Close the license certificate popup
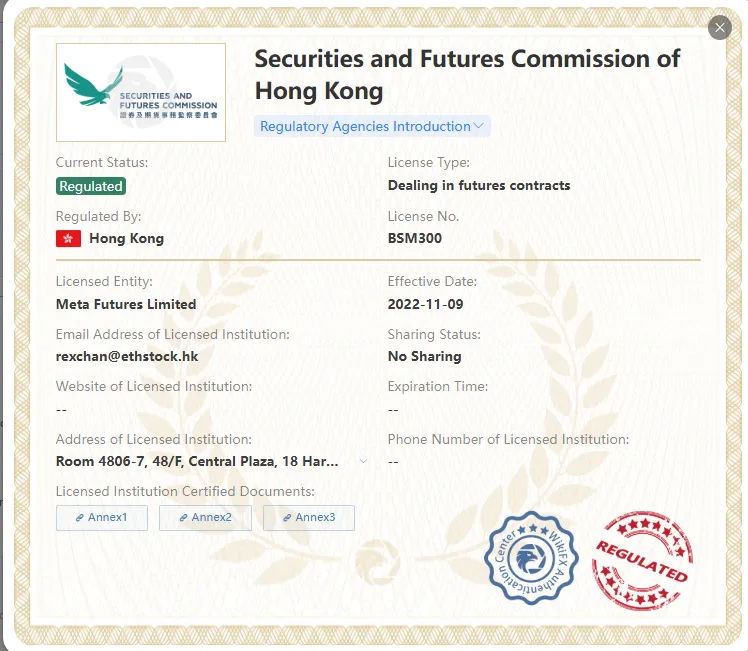The width and height of the screenshot is (748, 651). point(719,28)
